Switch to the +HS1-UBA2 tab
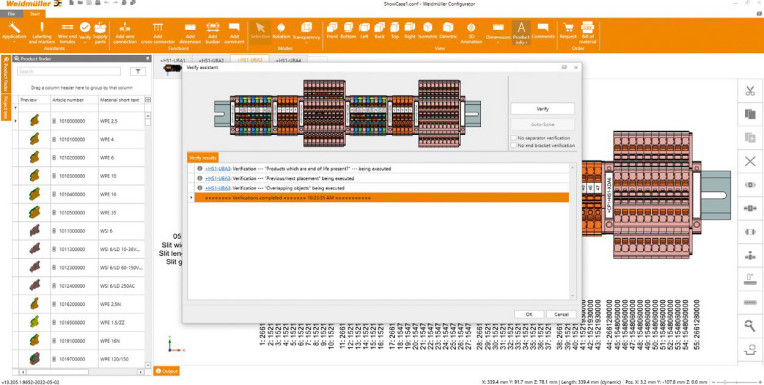 (211, 60)
